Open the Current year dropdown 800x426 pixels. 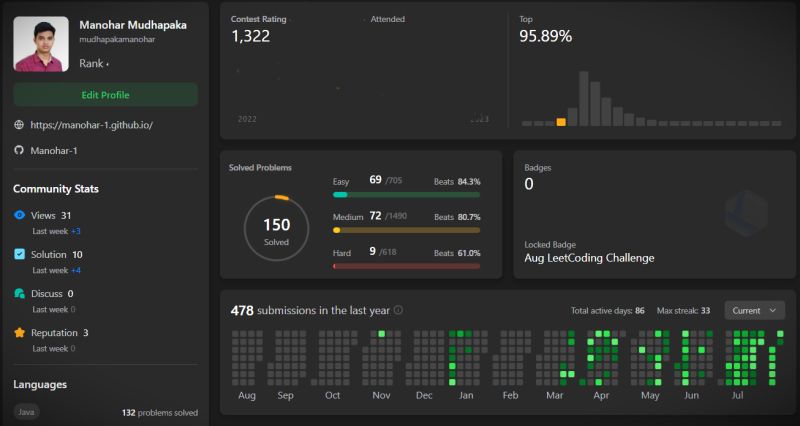click(755, 310)
